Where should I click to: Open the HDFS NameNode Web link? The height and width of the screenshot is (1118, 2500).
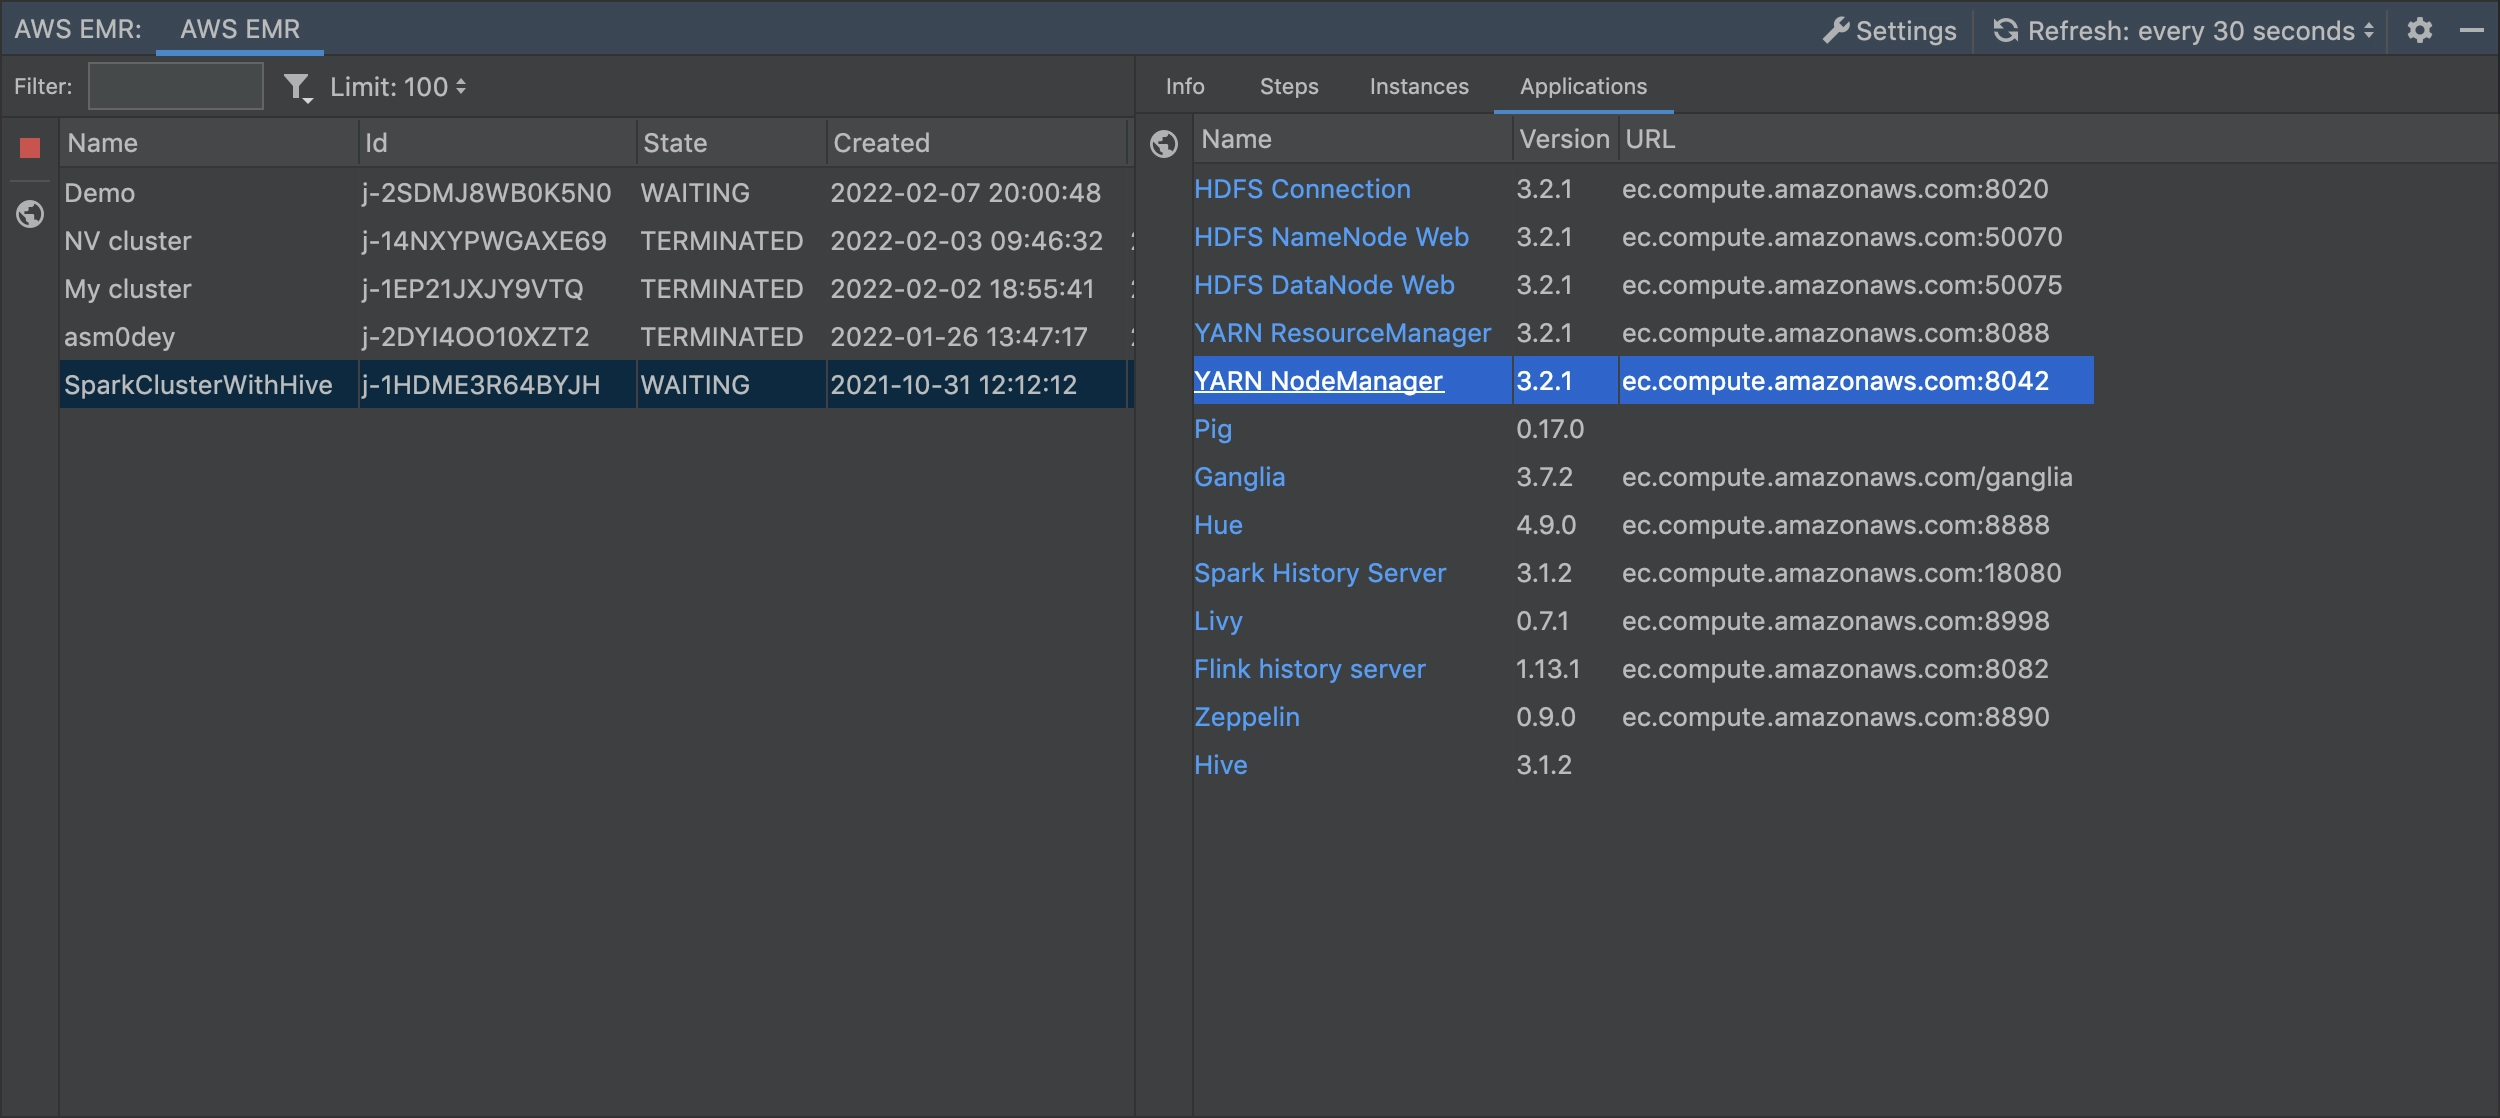pos(1331,237)
